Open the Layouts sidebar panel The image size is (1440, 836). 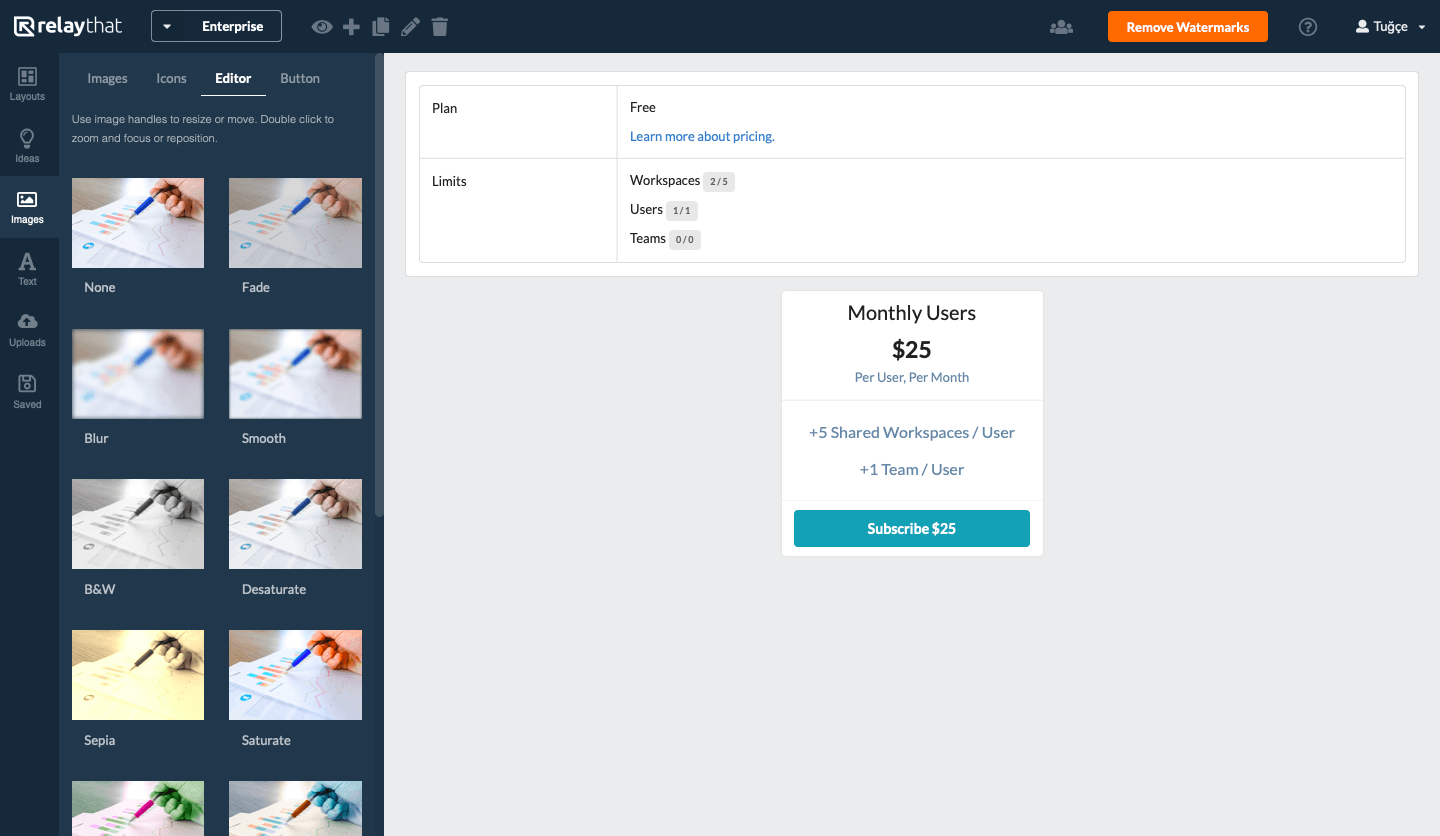27,84
